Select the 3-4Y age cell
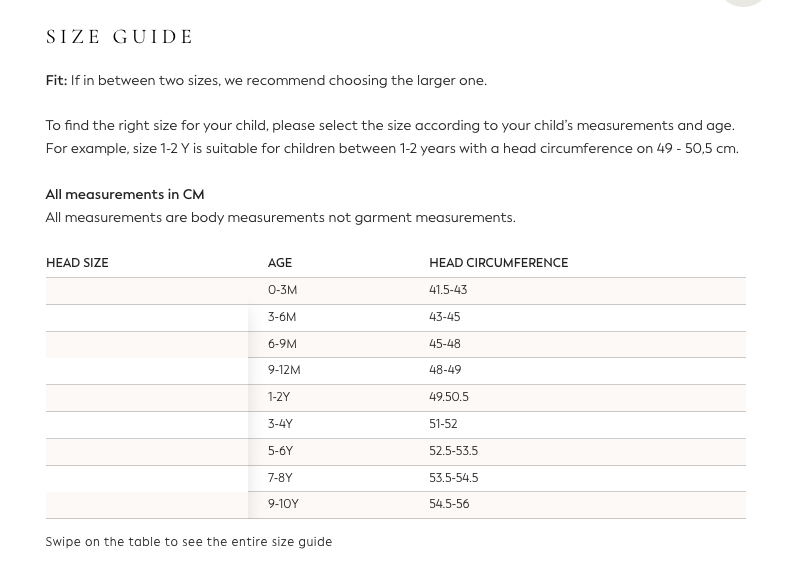 pos(280,424)
